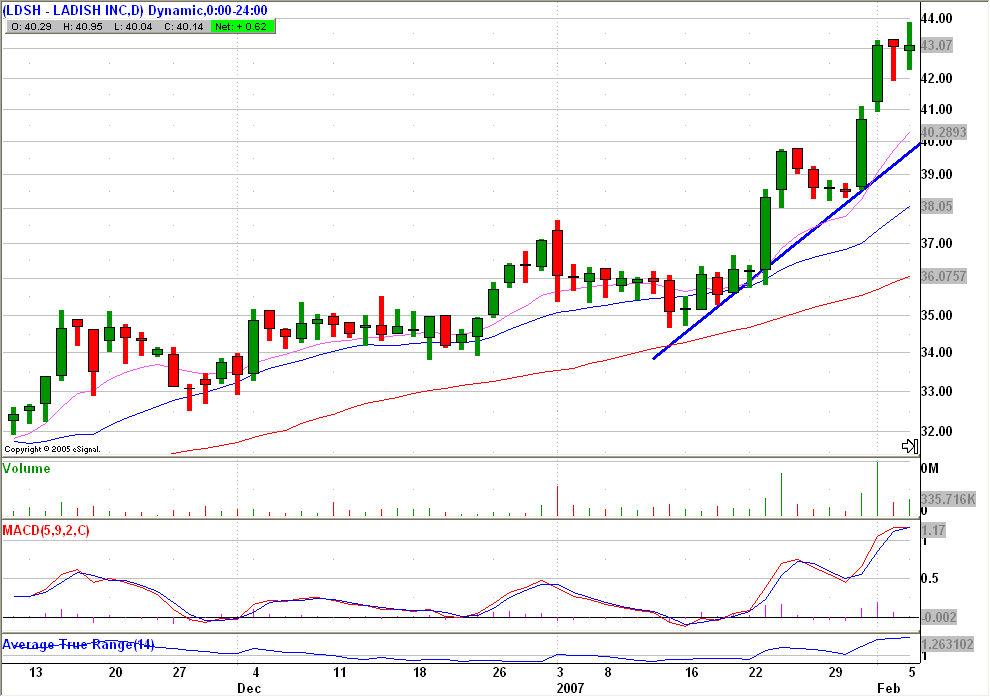This screenshot has height=697, width=990.
Task: Click the 1.263102 ATR value tag
Action: point(948,645)
